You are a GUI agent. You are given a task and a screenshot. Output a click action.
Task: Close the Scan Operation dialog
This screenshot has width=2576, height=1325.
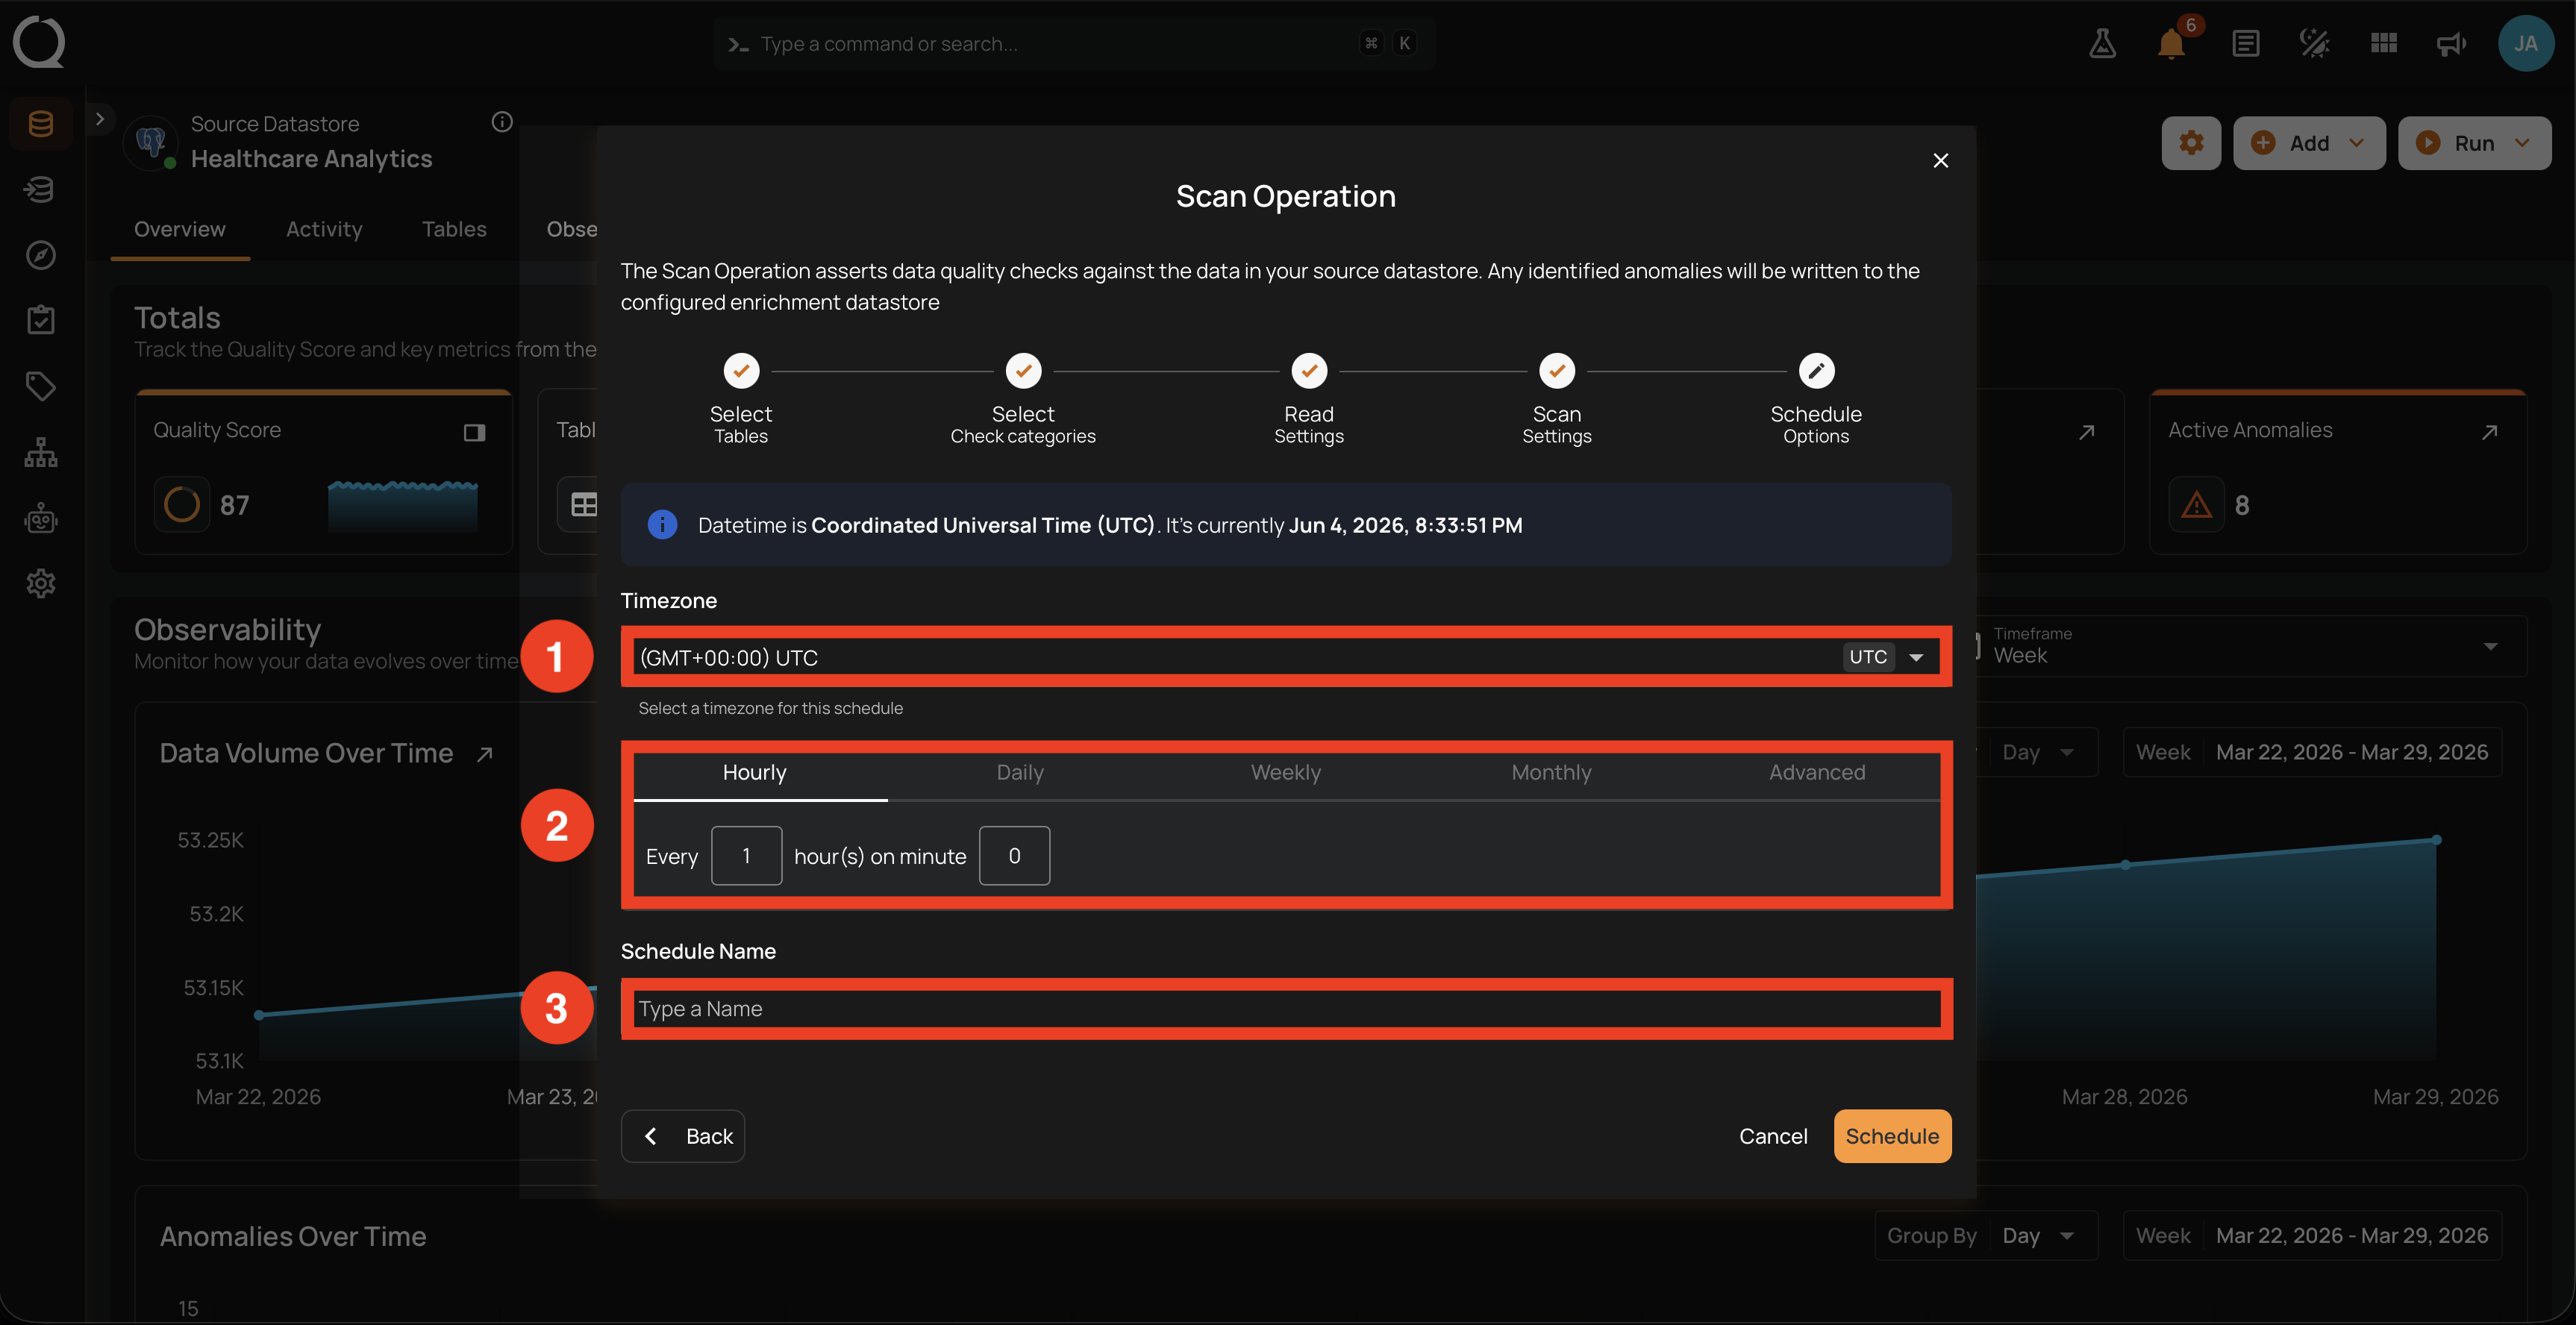pyautogui.click(x=1940, y=160)
